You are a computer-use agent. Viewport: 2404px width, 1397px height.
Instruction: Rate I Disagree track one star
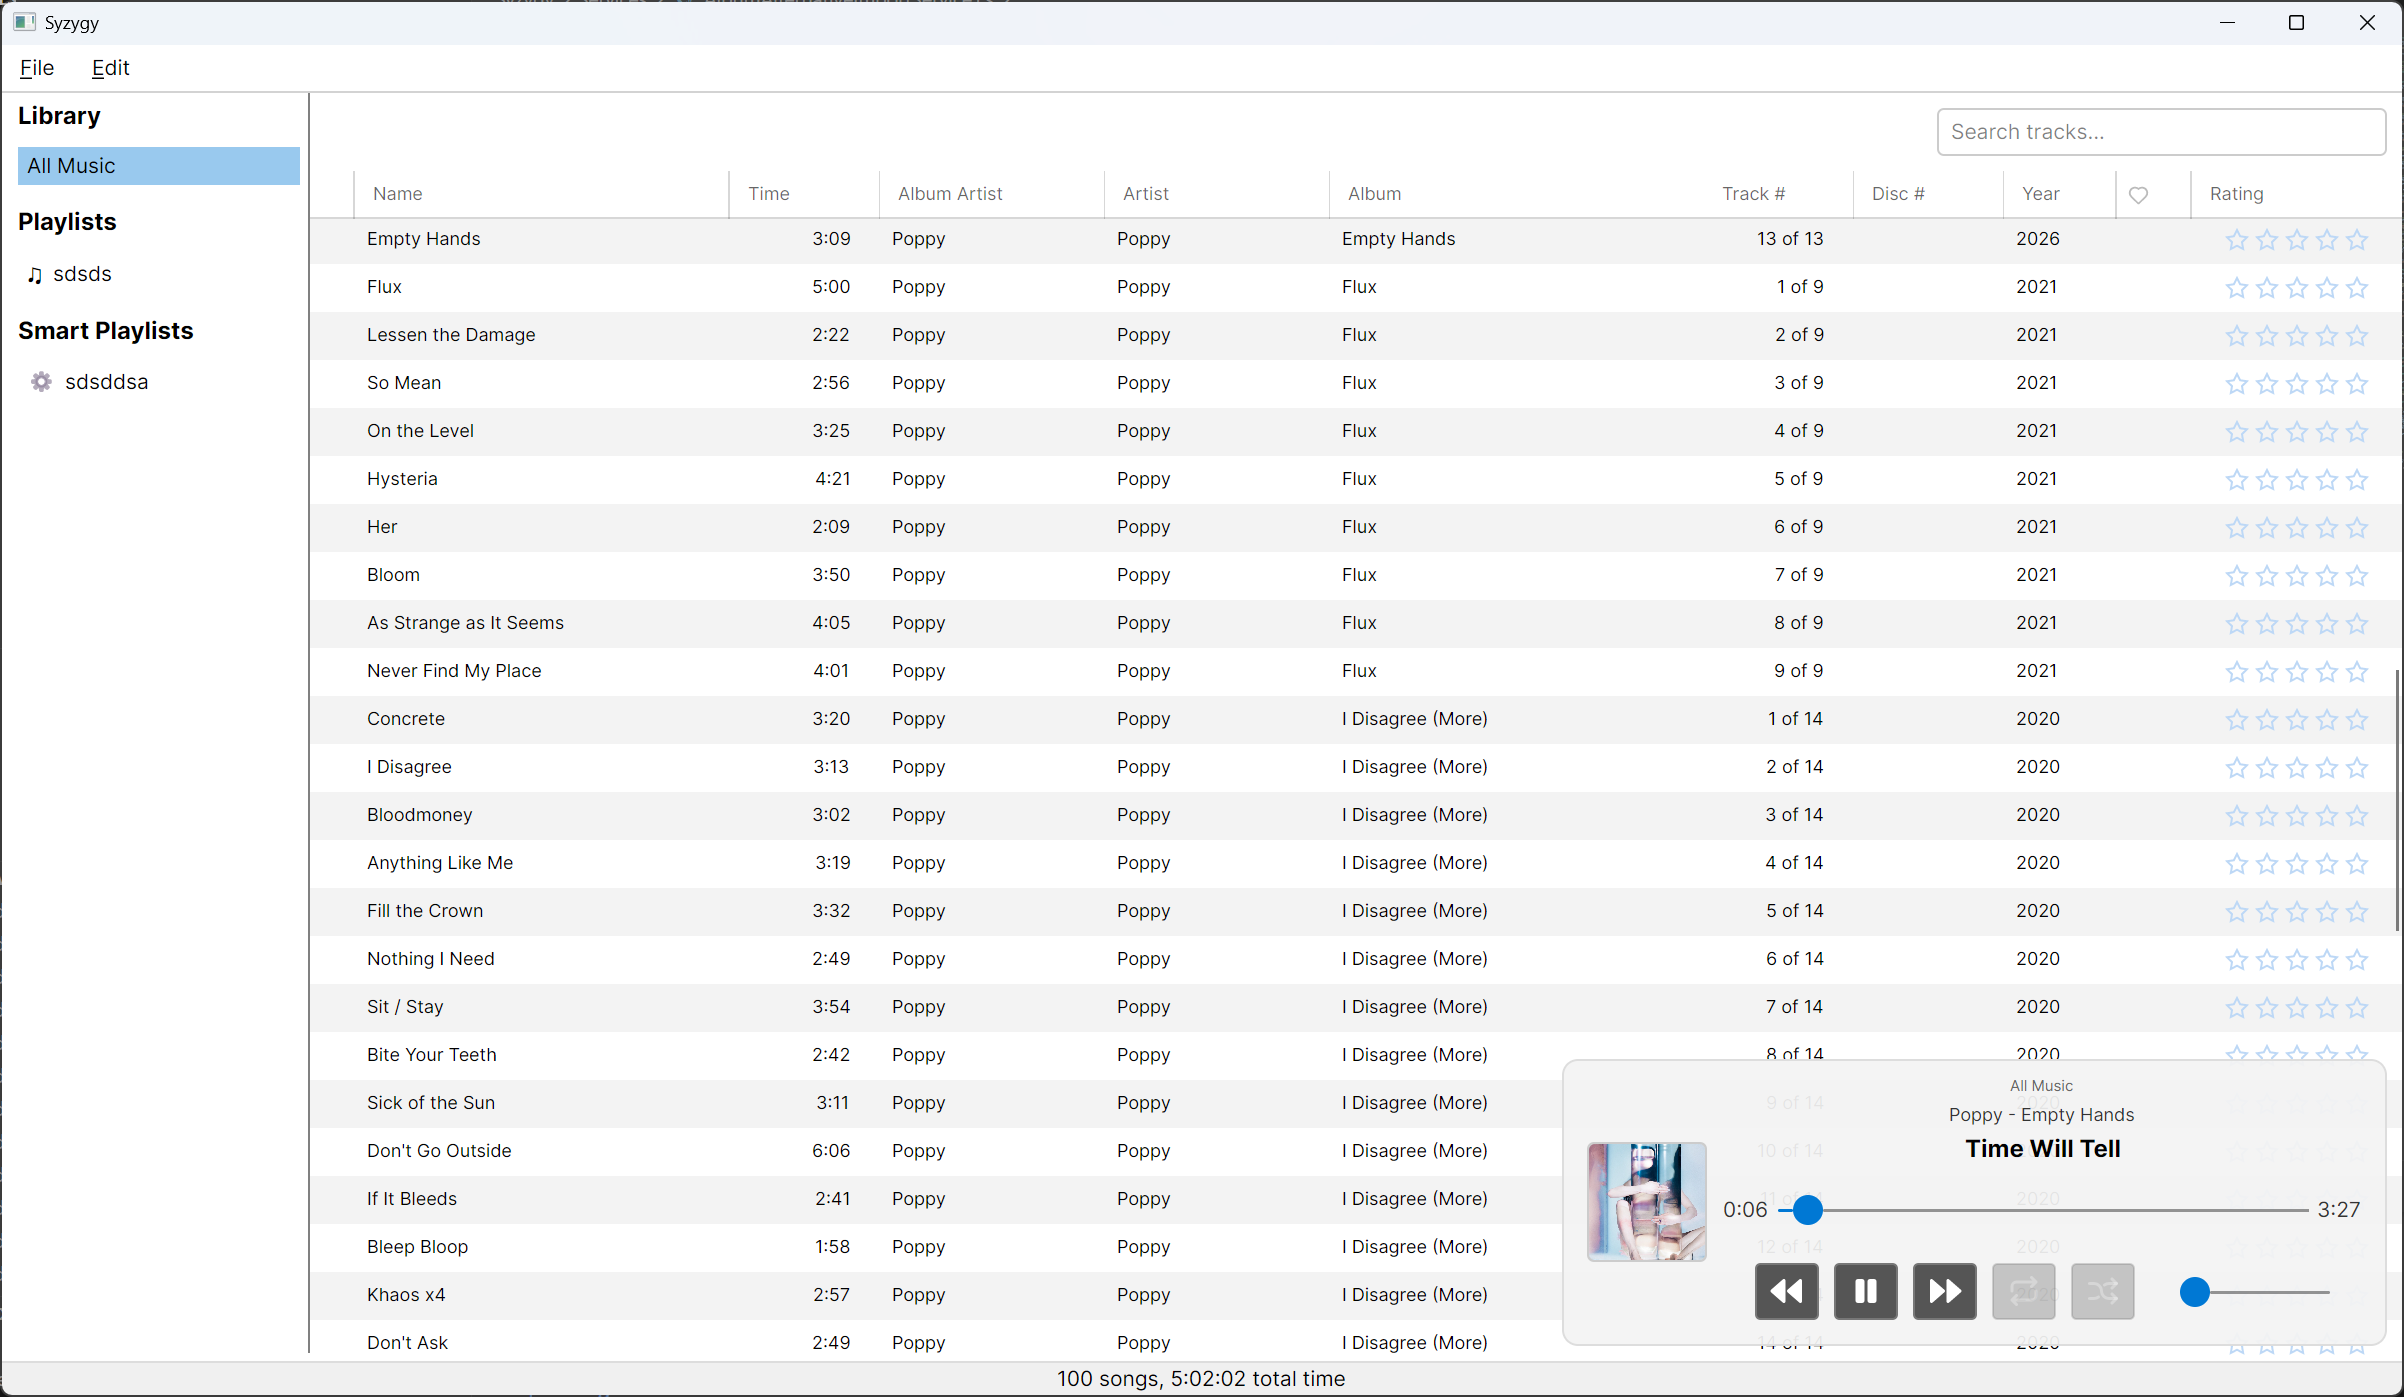click(2237, 768)
